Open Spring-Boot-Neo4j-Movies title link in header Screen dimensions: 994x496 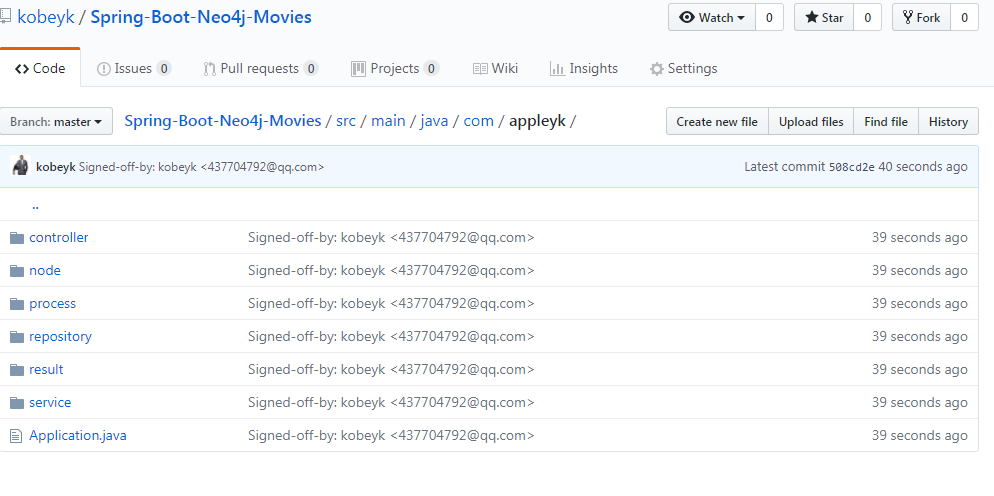201,16
